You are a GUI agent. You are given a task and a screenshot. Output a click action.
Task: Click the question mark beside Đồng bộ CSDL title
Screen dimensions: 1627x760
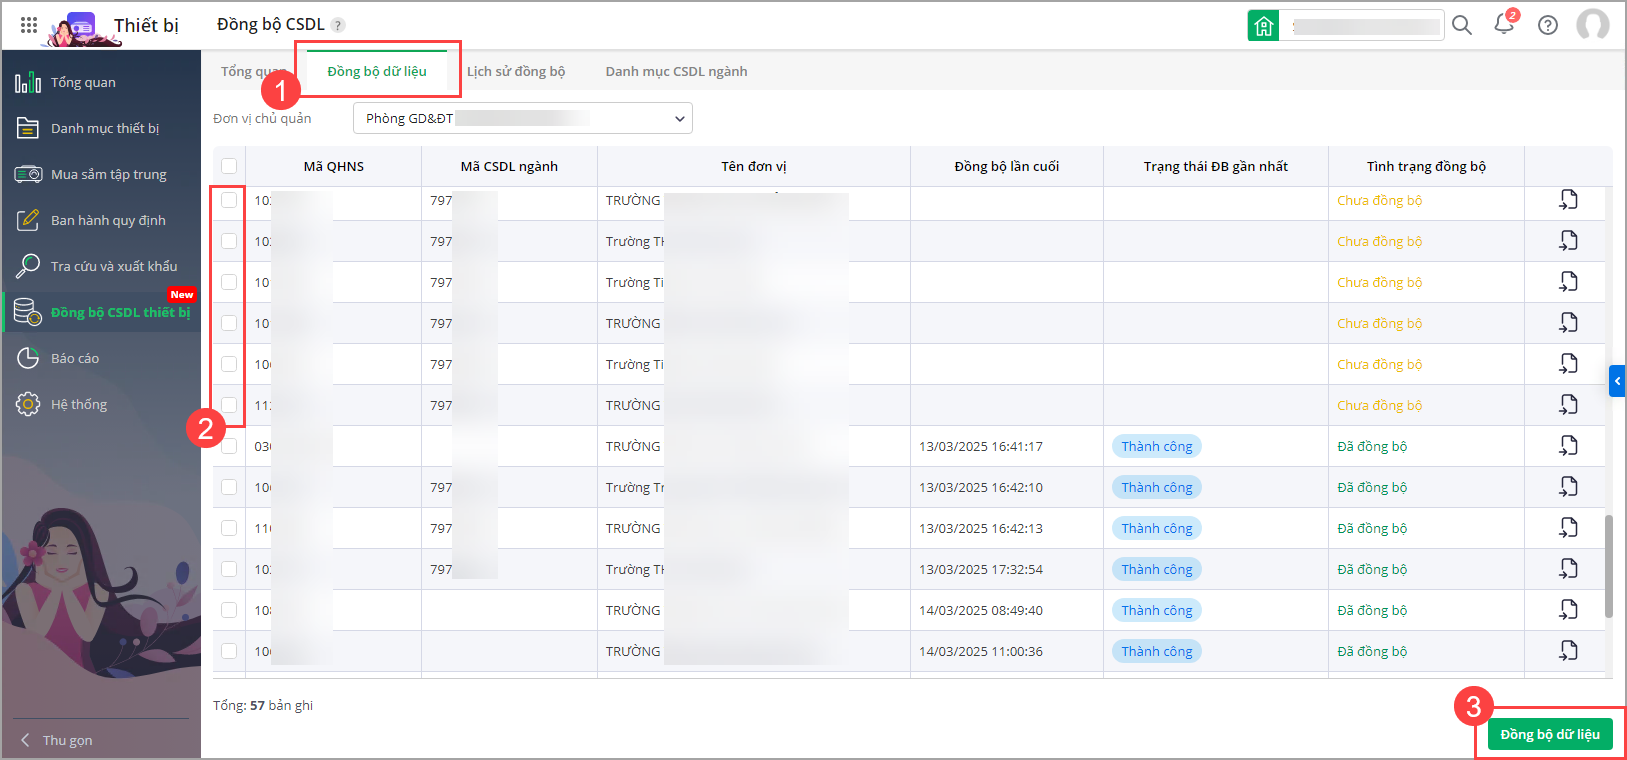click(x=338, y=25)
